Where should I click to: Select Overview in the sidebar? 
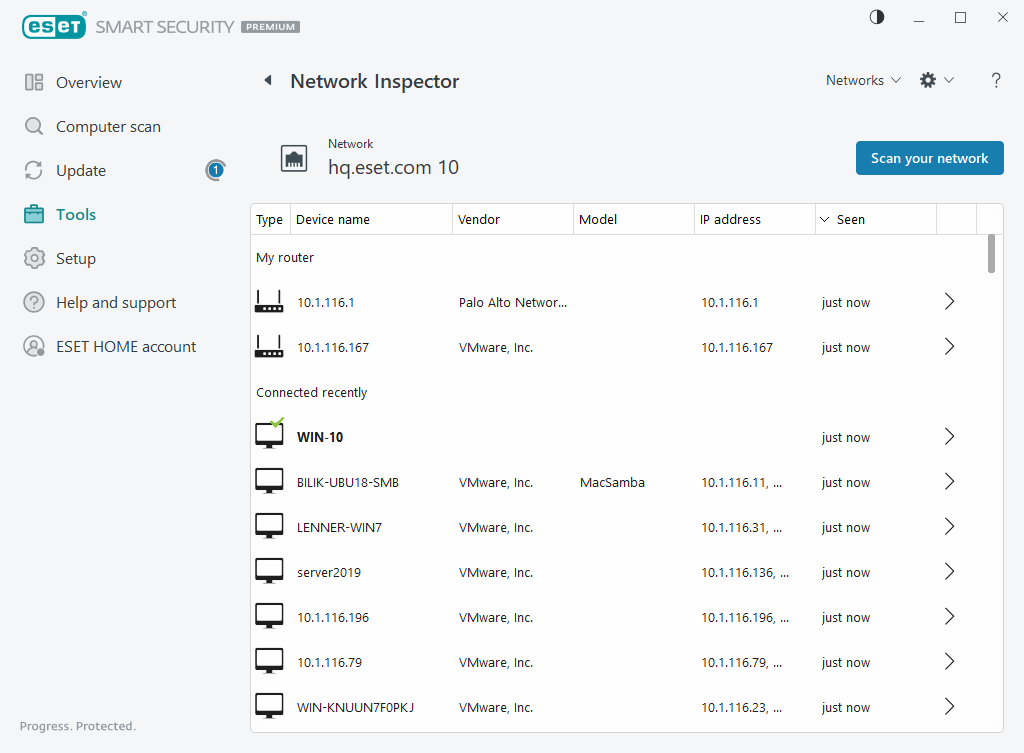coord(33,82)
